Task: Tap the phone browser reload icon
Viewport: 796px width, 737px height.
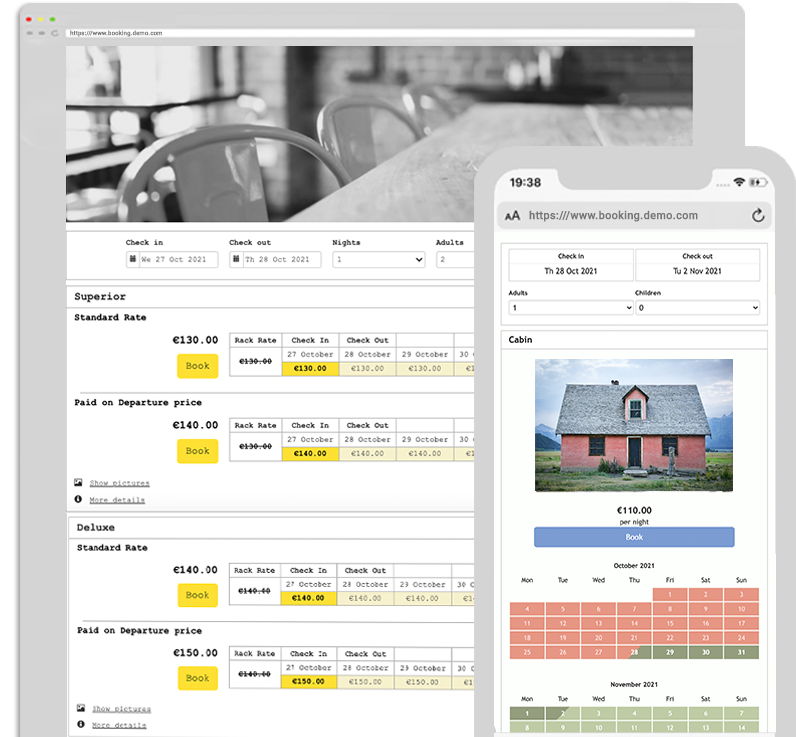Action: click(x=758, y=215)
